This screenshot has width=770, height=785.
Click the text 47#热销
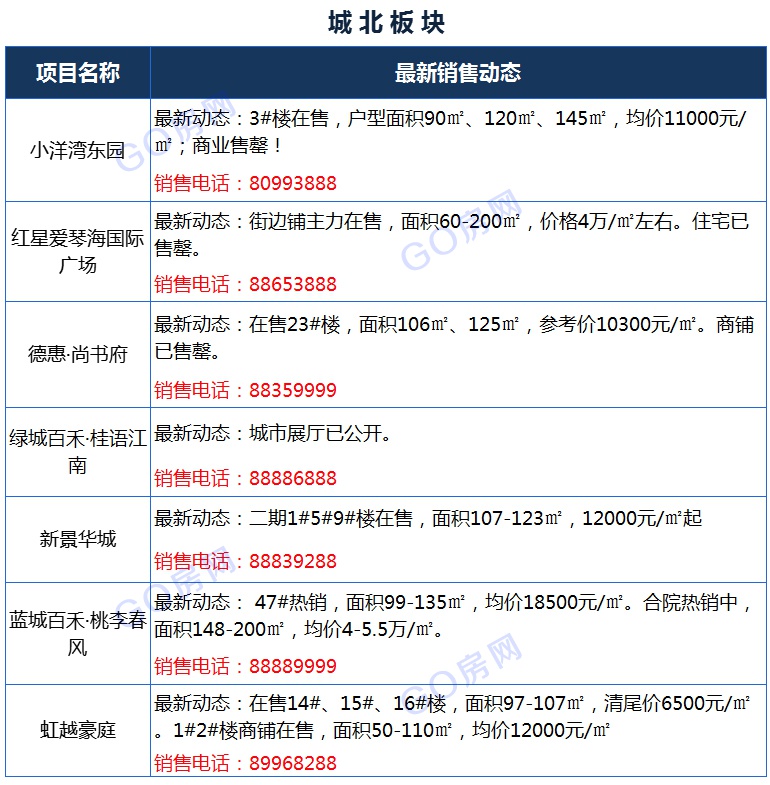291,602
